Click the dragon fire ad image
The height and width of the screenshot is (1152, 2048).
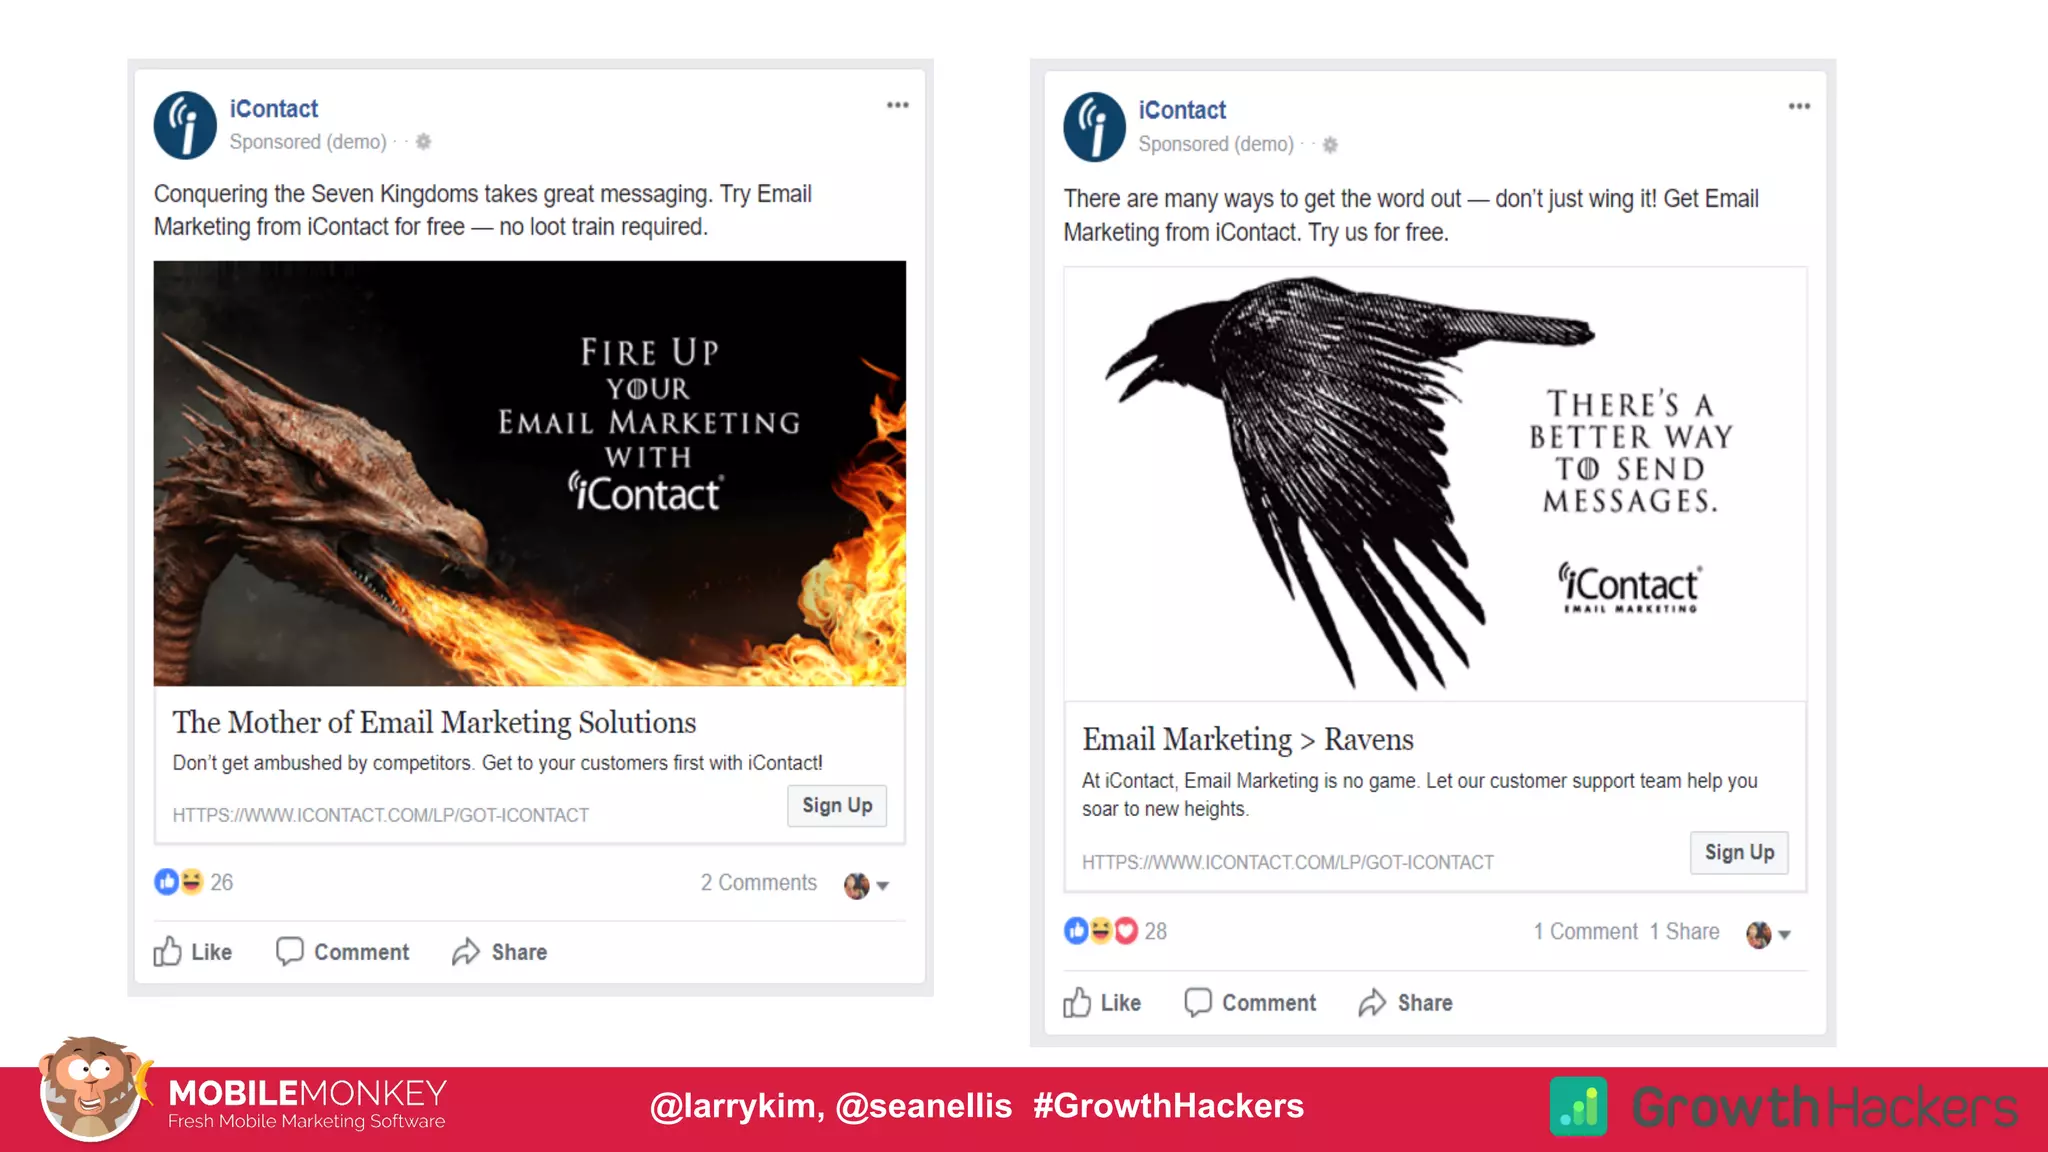coord(530,473)
